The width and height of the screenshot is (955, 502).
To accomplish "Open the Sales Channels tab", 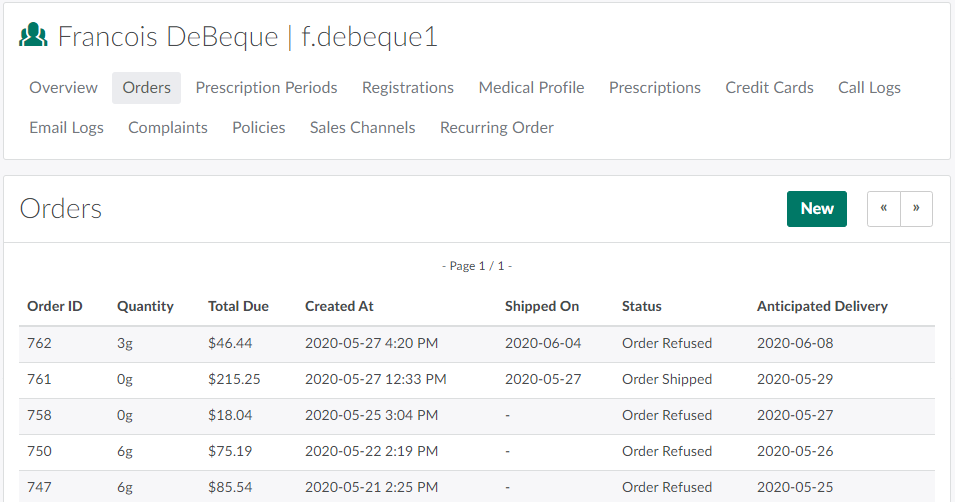I will coord(362,128).
